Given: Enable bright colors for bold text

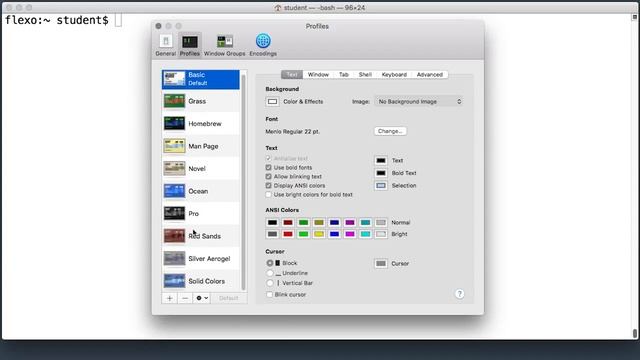Looking at the screenshot, I should point(268,195).
